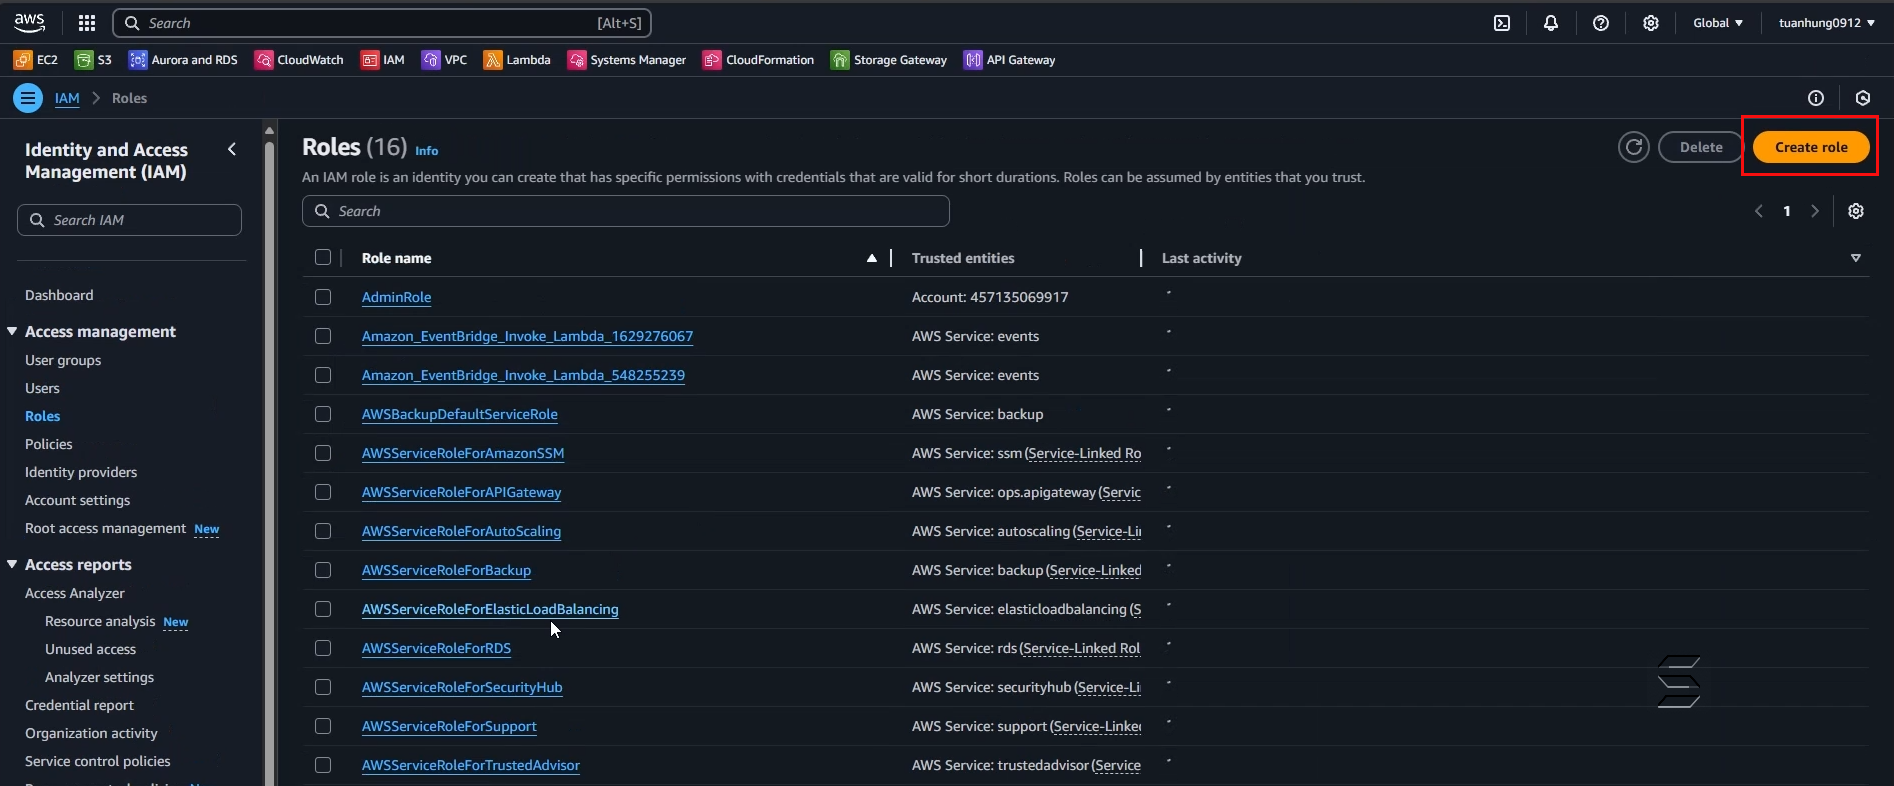This screenshot has width=1894, height=786.
Task: Open the help question mark icon
Action: 1601,23
